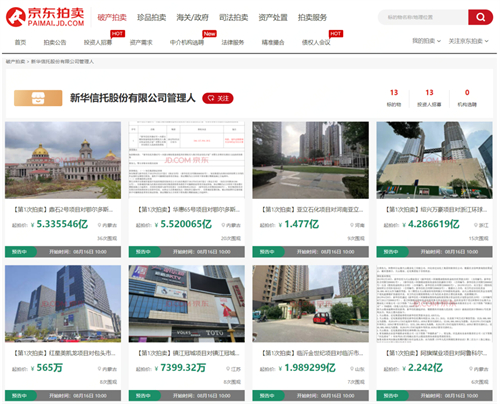Open 中介机构选聘 item with New badge
Viewport: 500px width, 404px height.
click(x=187, y=42)
